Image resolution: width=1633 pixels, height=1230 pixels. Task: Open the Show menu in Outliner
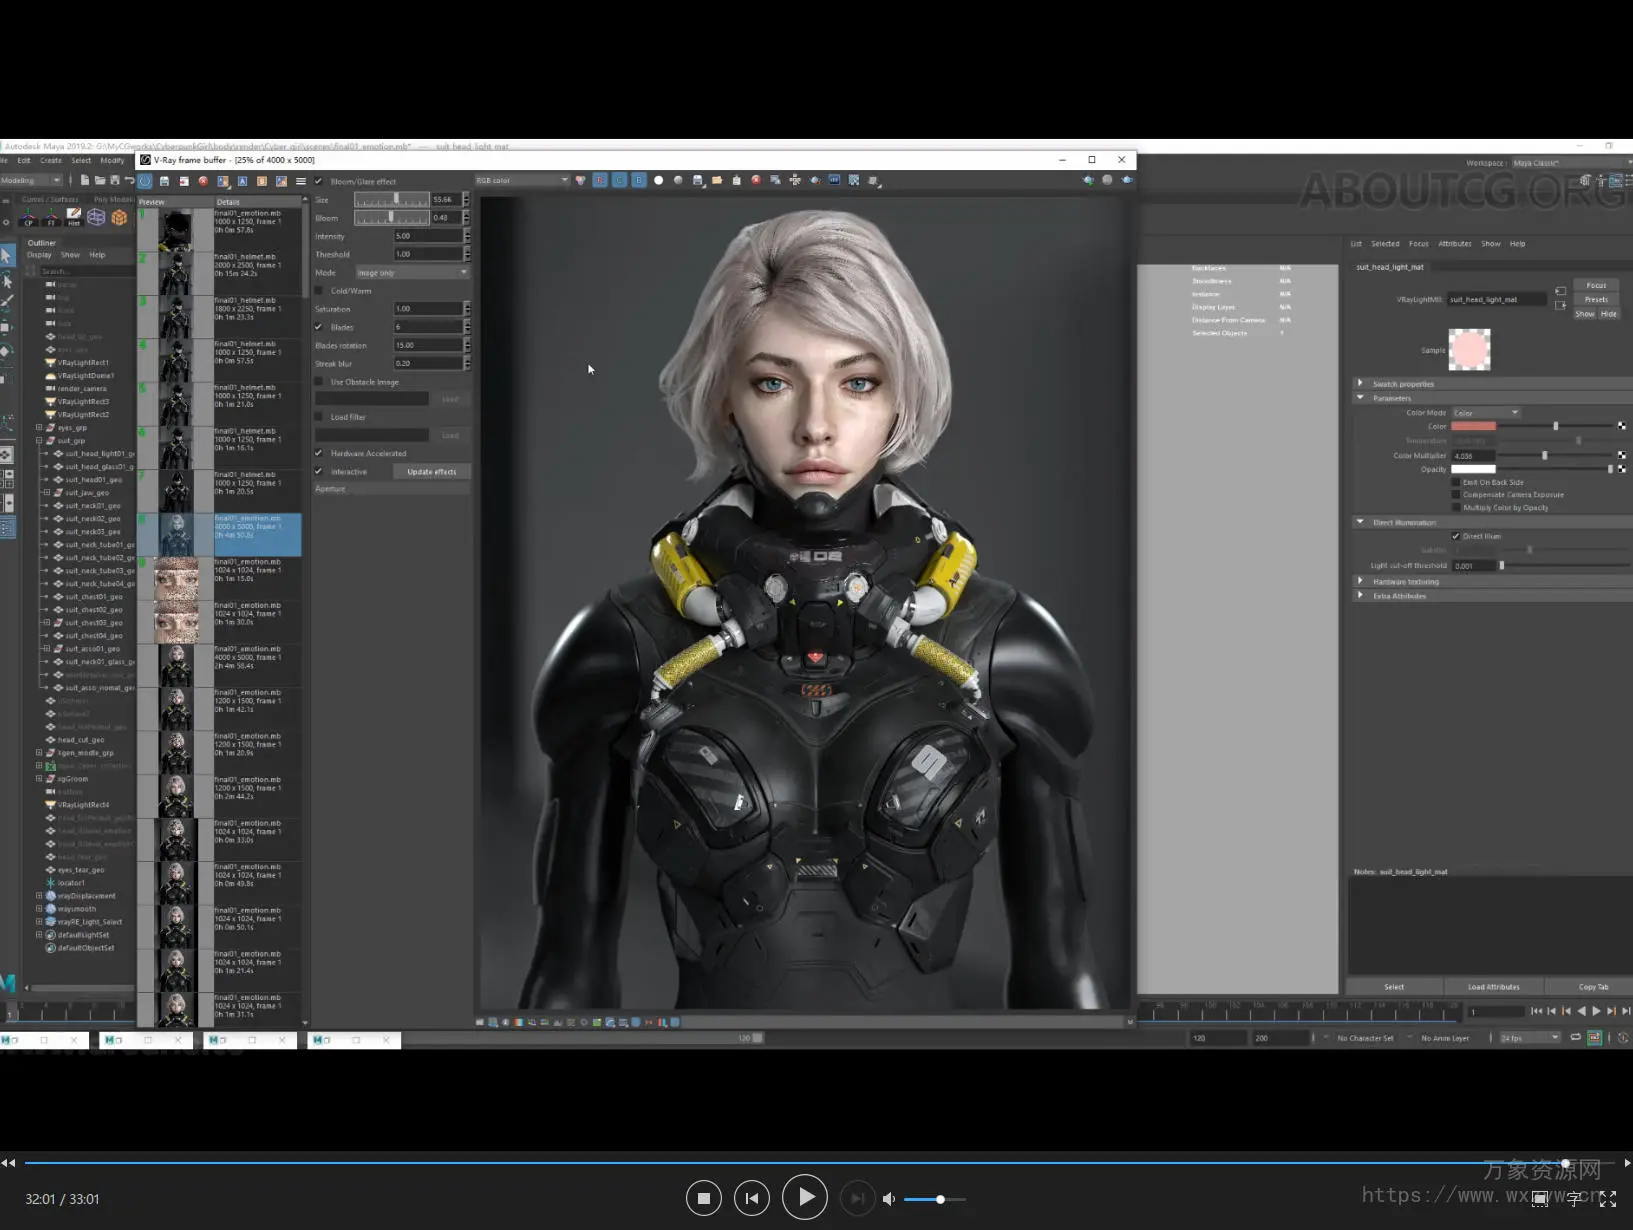(70, 255)
